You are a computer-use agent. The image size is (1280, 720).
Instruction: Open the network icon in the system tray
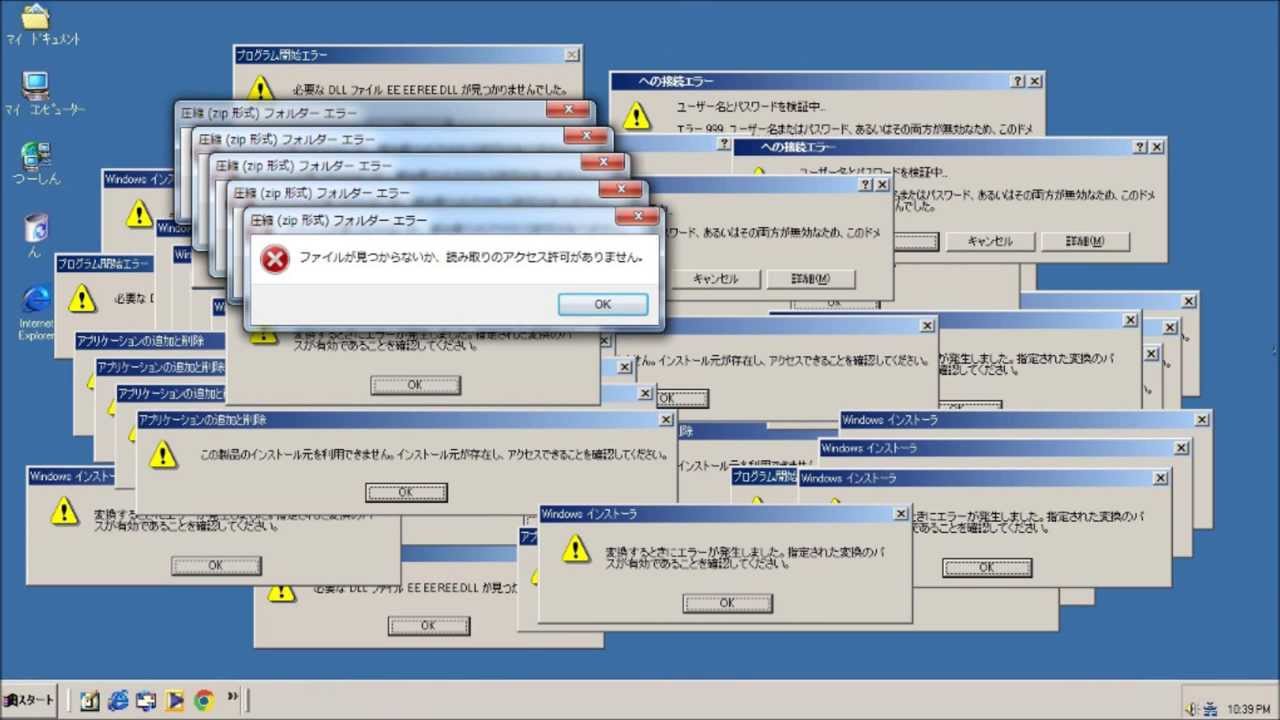tap(1210, 708)
